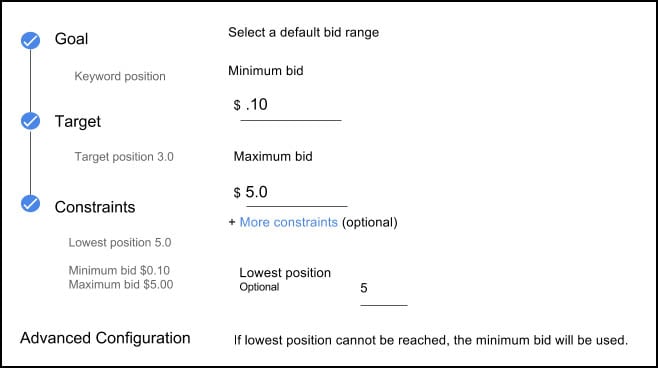Click the Maximum bid field label
The image size is (658, 368).
pos(273,157)
